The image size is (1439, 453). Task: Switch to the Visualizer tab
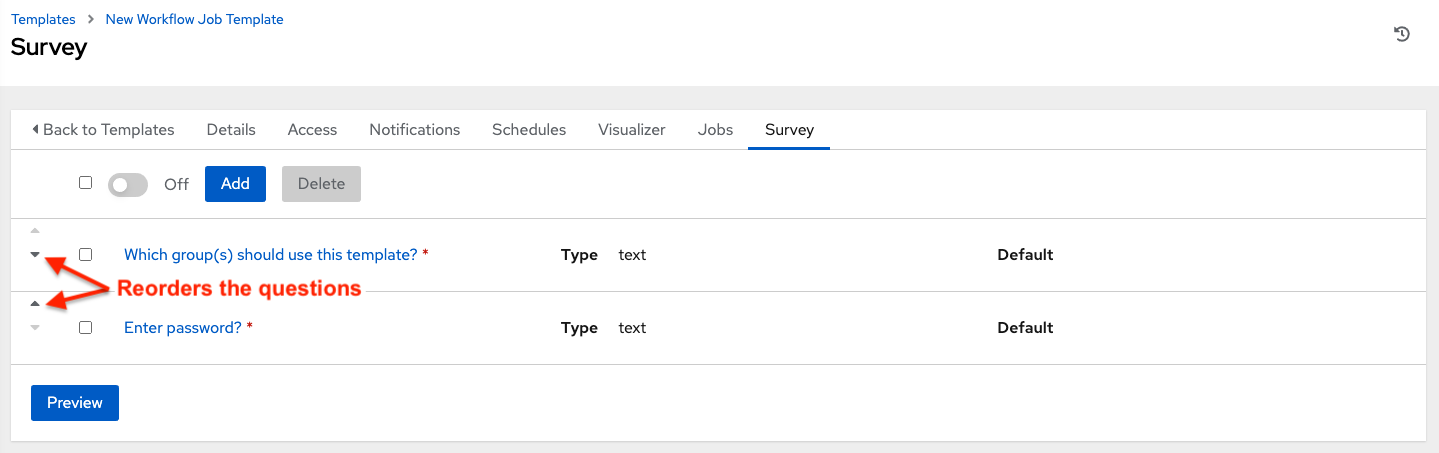pyautogui.click(x=632, y=130)
